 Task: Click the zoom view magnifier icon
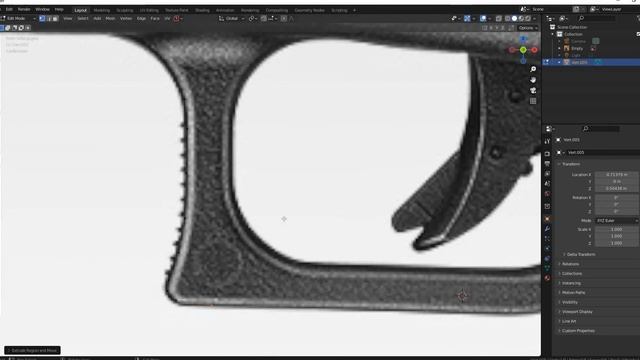(533, 69)
